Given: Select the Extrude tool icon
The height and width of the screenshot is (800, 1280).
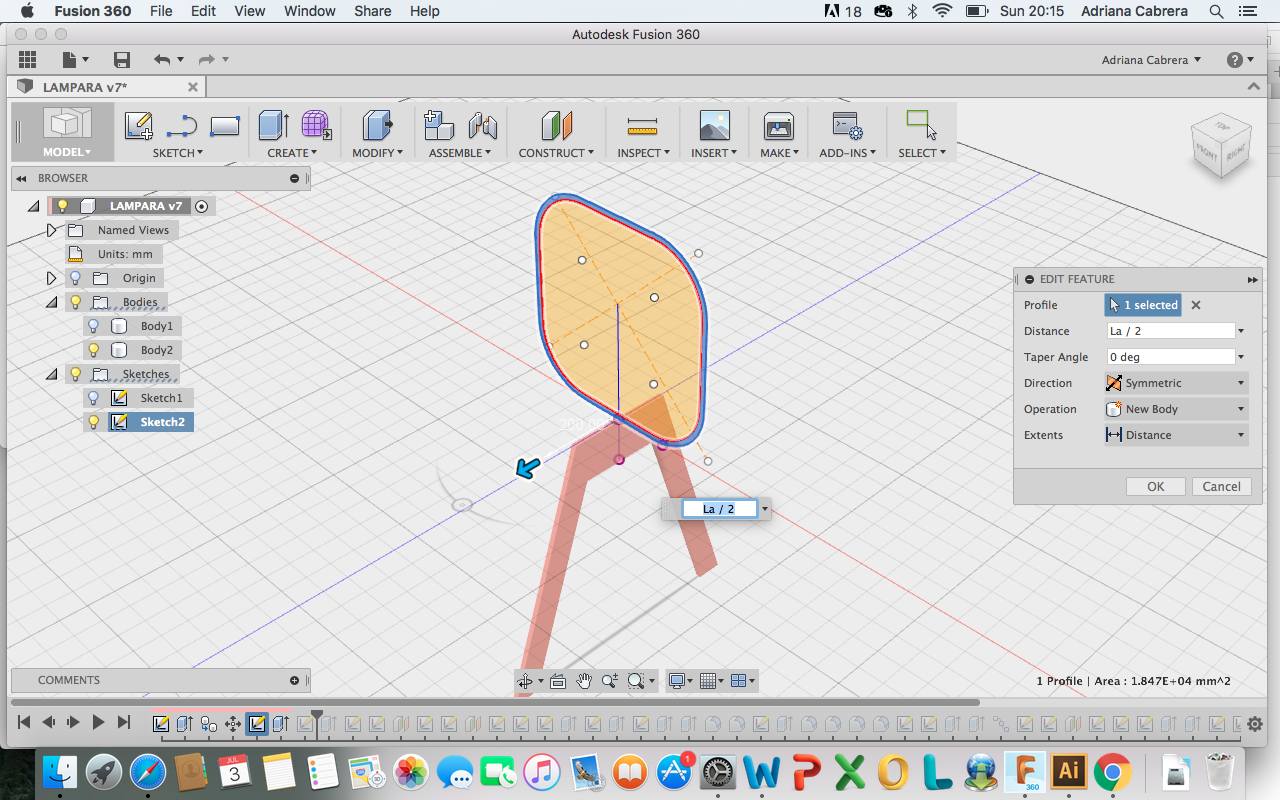Looking at the screenshot, I should [x=273, y=126].
